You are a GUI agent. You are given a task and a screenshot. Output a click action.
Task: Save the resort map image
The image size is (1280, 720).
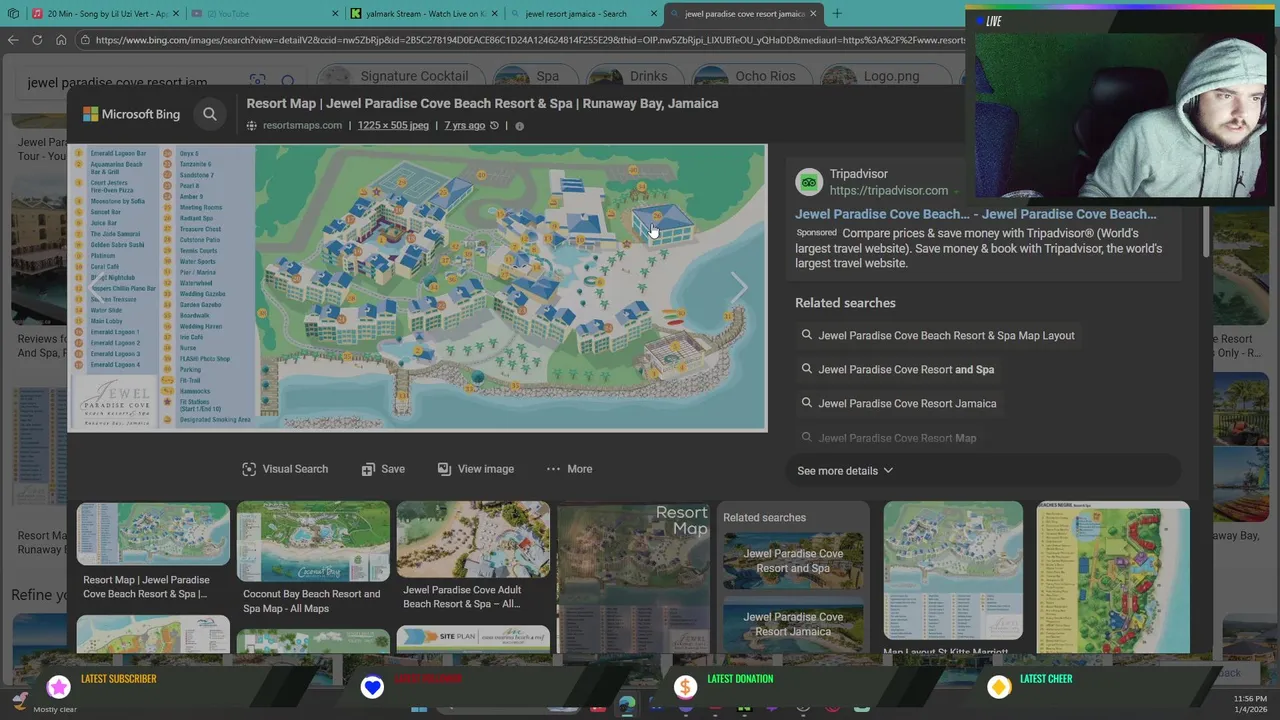(383, 469)
